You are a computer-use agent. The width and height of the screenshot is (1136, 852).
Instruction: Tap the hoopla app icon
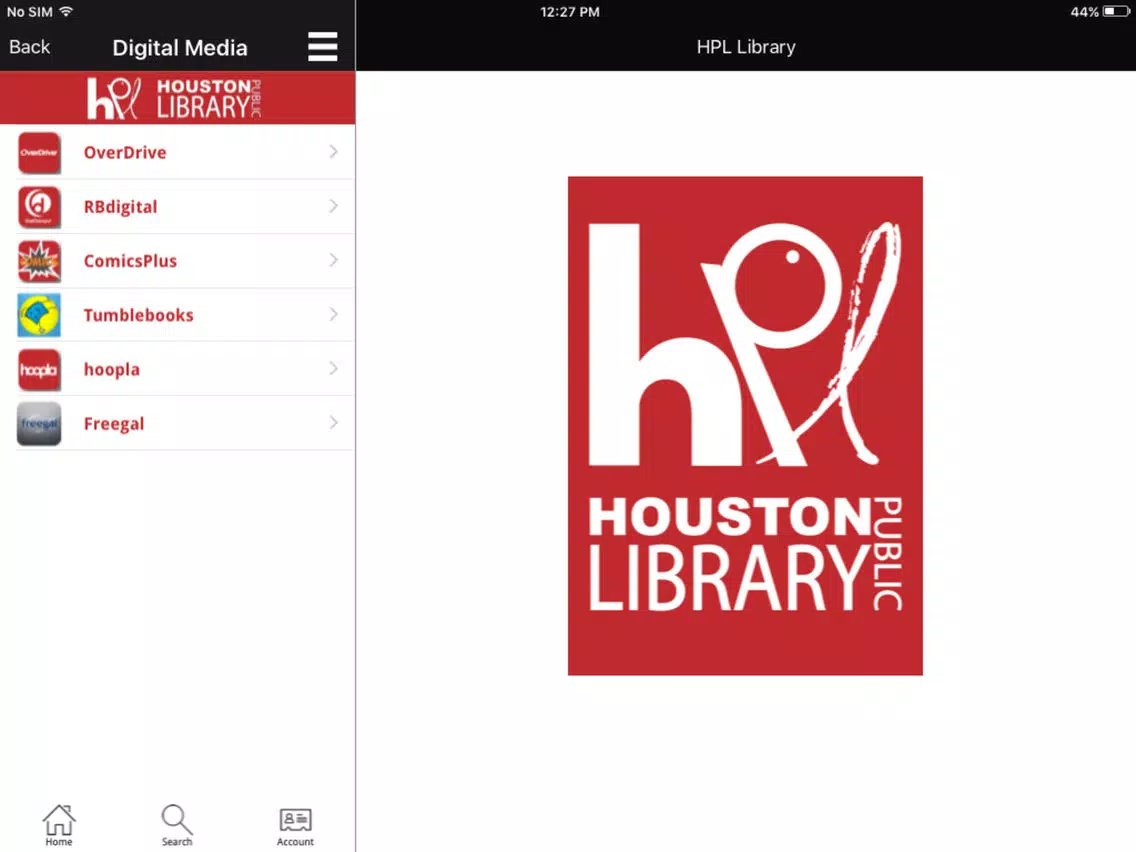click(x=39, y=369)
